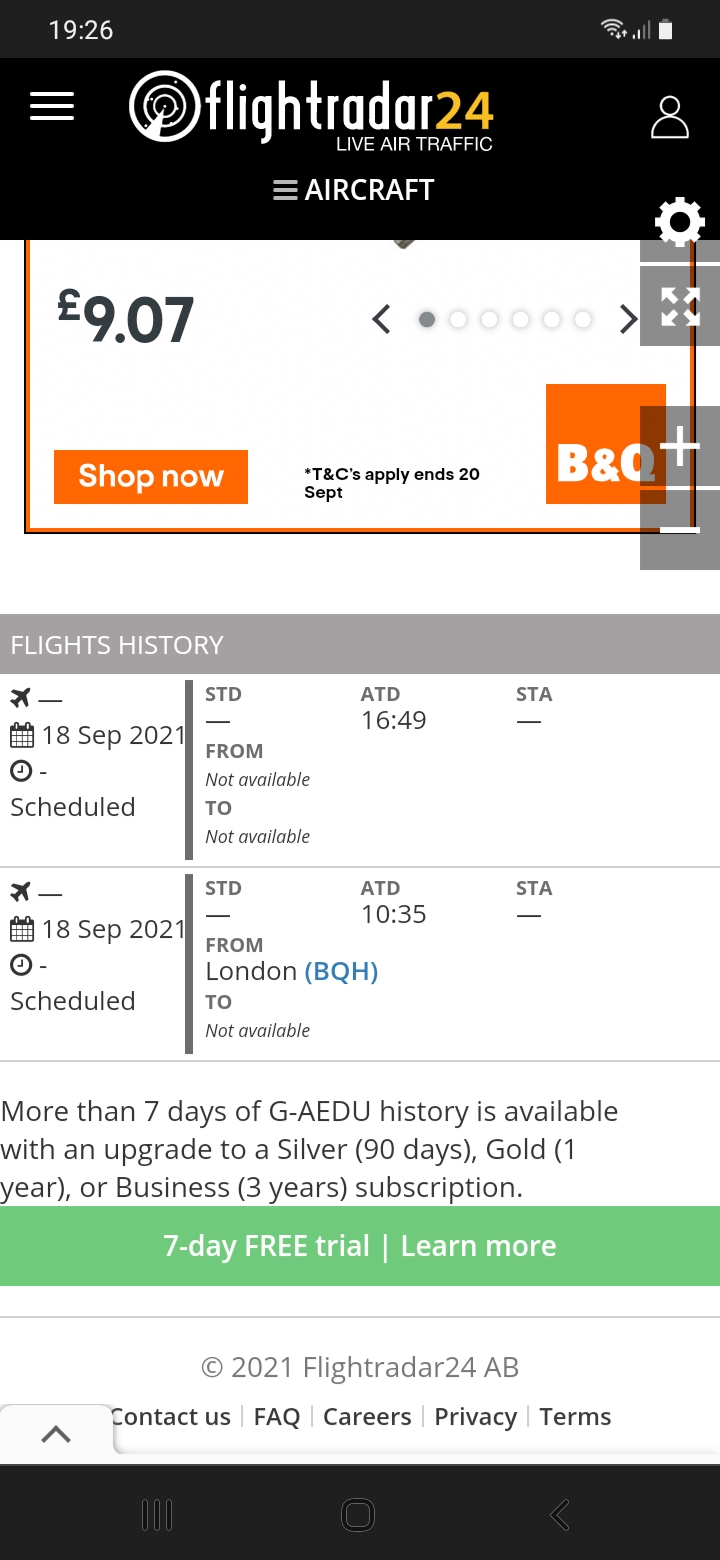The width and height of the screenshot is (720, 1560).
Task: Select the last ad carousel dot
Action: coord(582,320)
